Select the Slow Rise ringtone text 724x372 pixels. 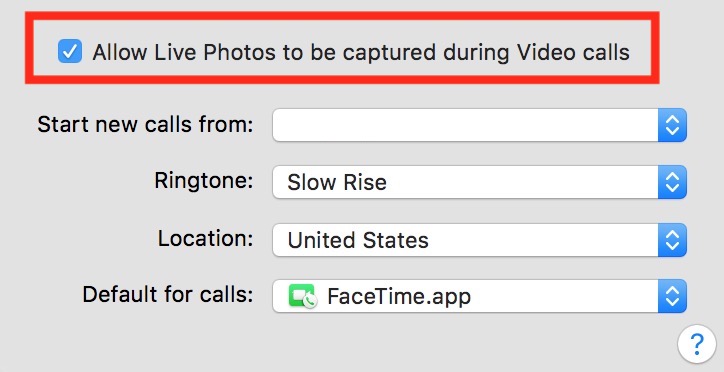(x=337, y=182)
